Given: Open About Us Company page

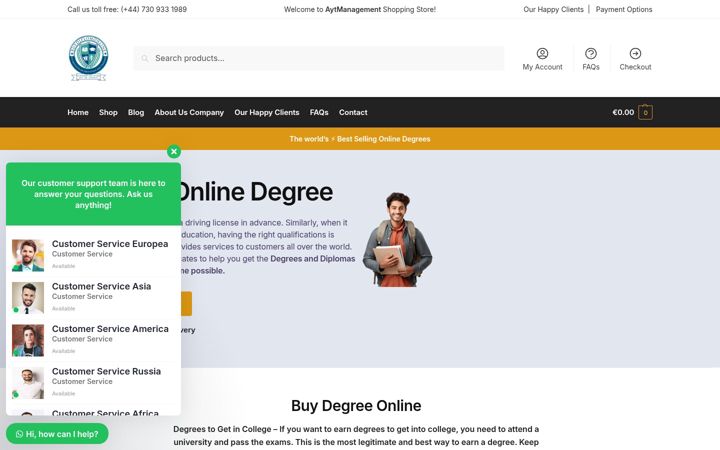Looking at the screenshot, I should click(189, 112).
